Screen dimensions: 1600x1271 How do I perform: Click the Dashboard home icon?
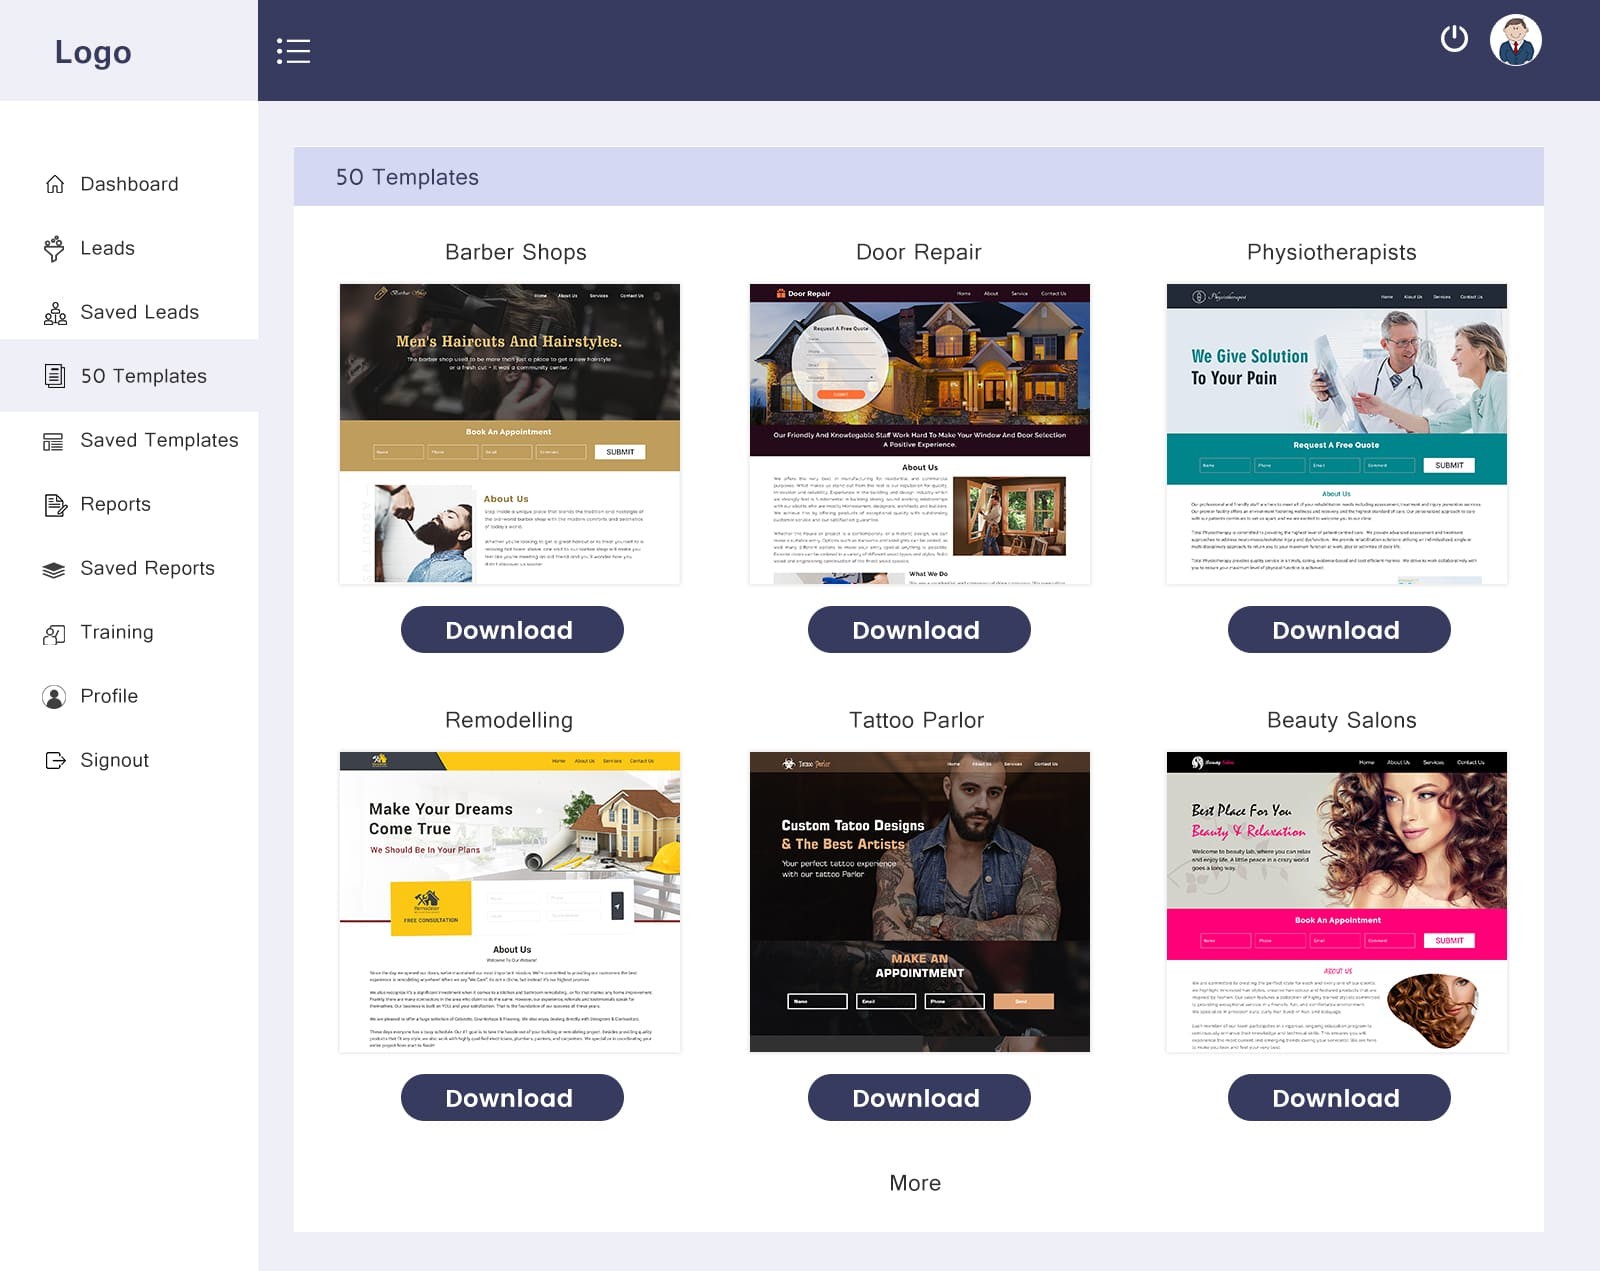tap(55, 184)
